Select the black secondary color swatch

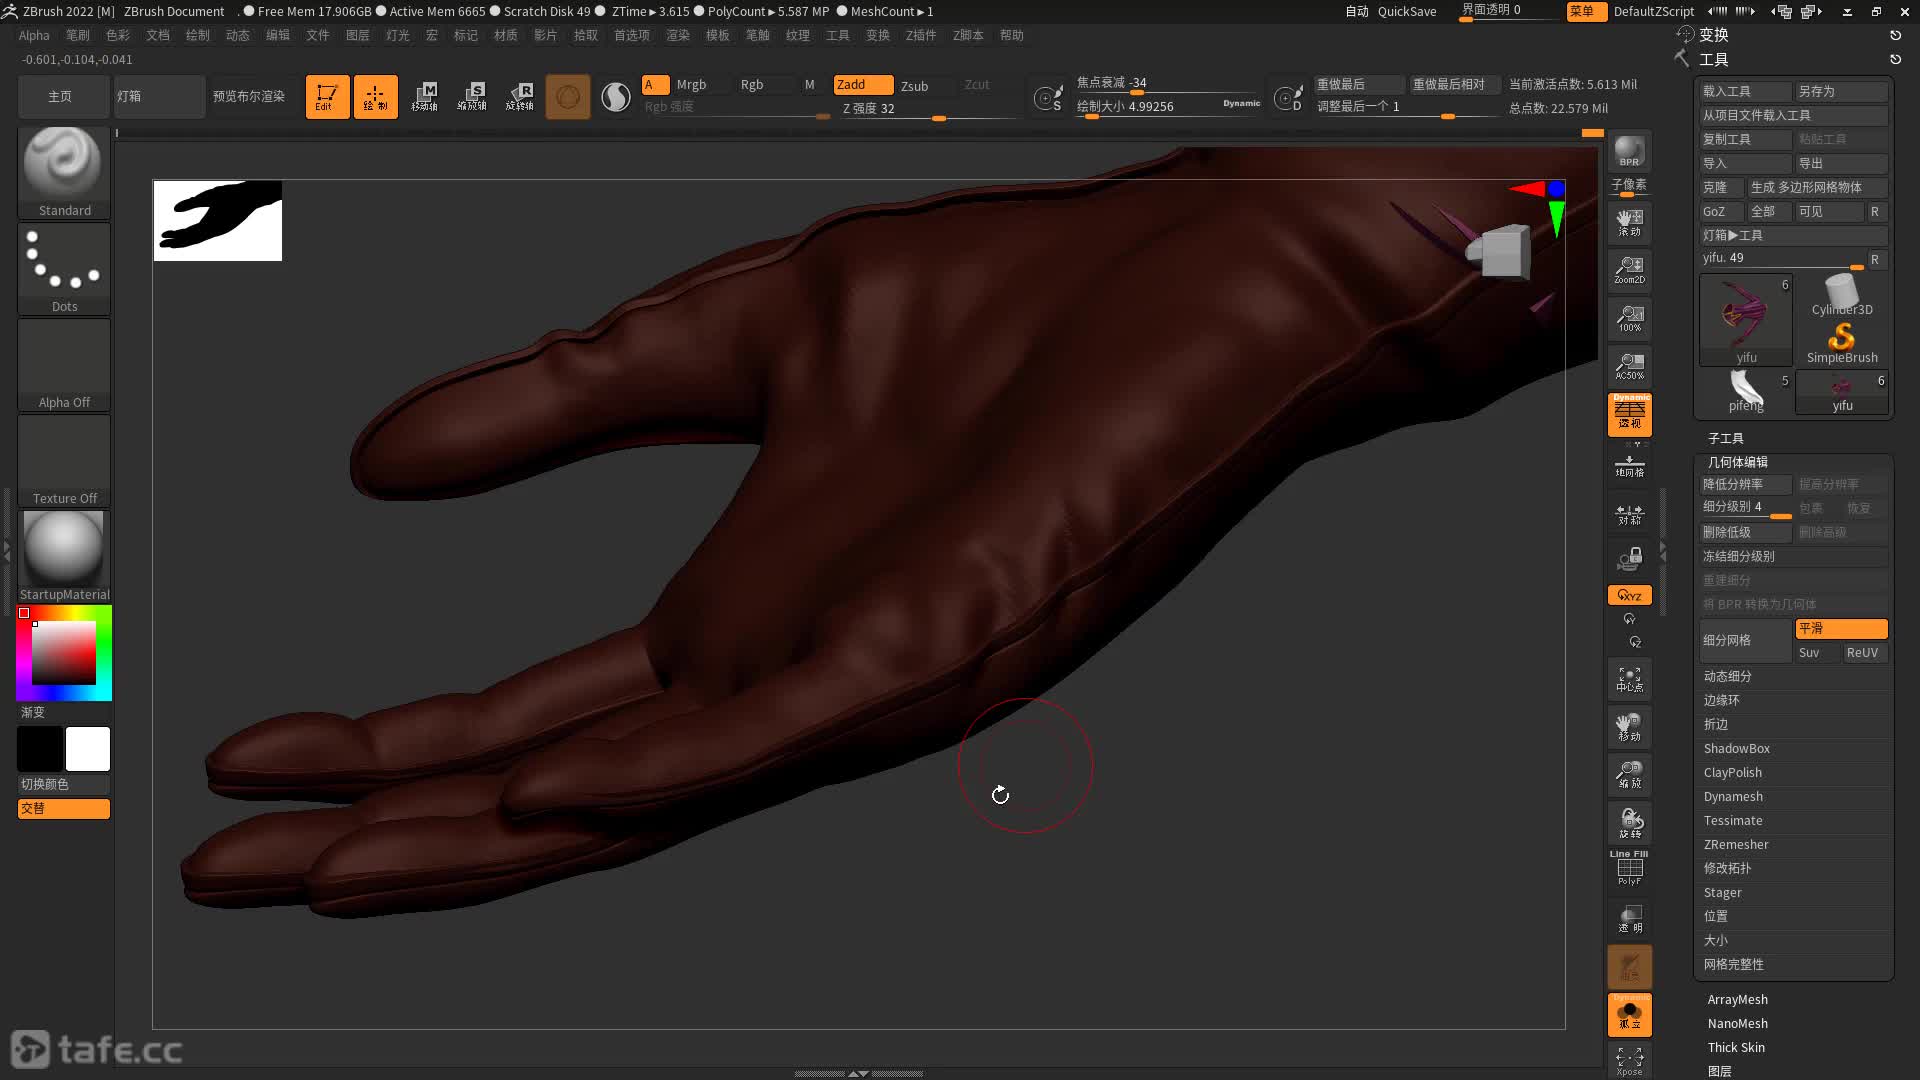[x=40, y=749]
